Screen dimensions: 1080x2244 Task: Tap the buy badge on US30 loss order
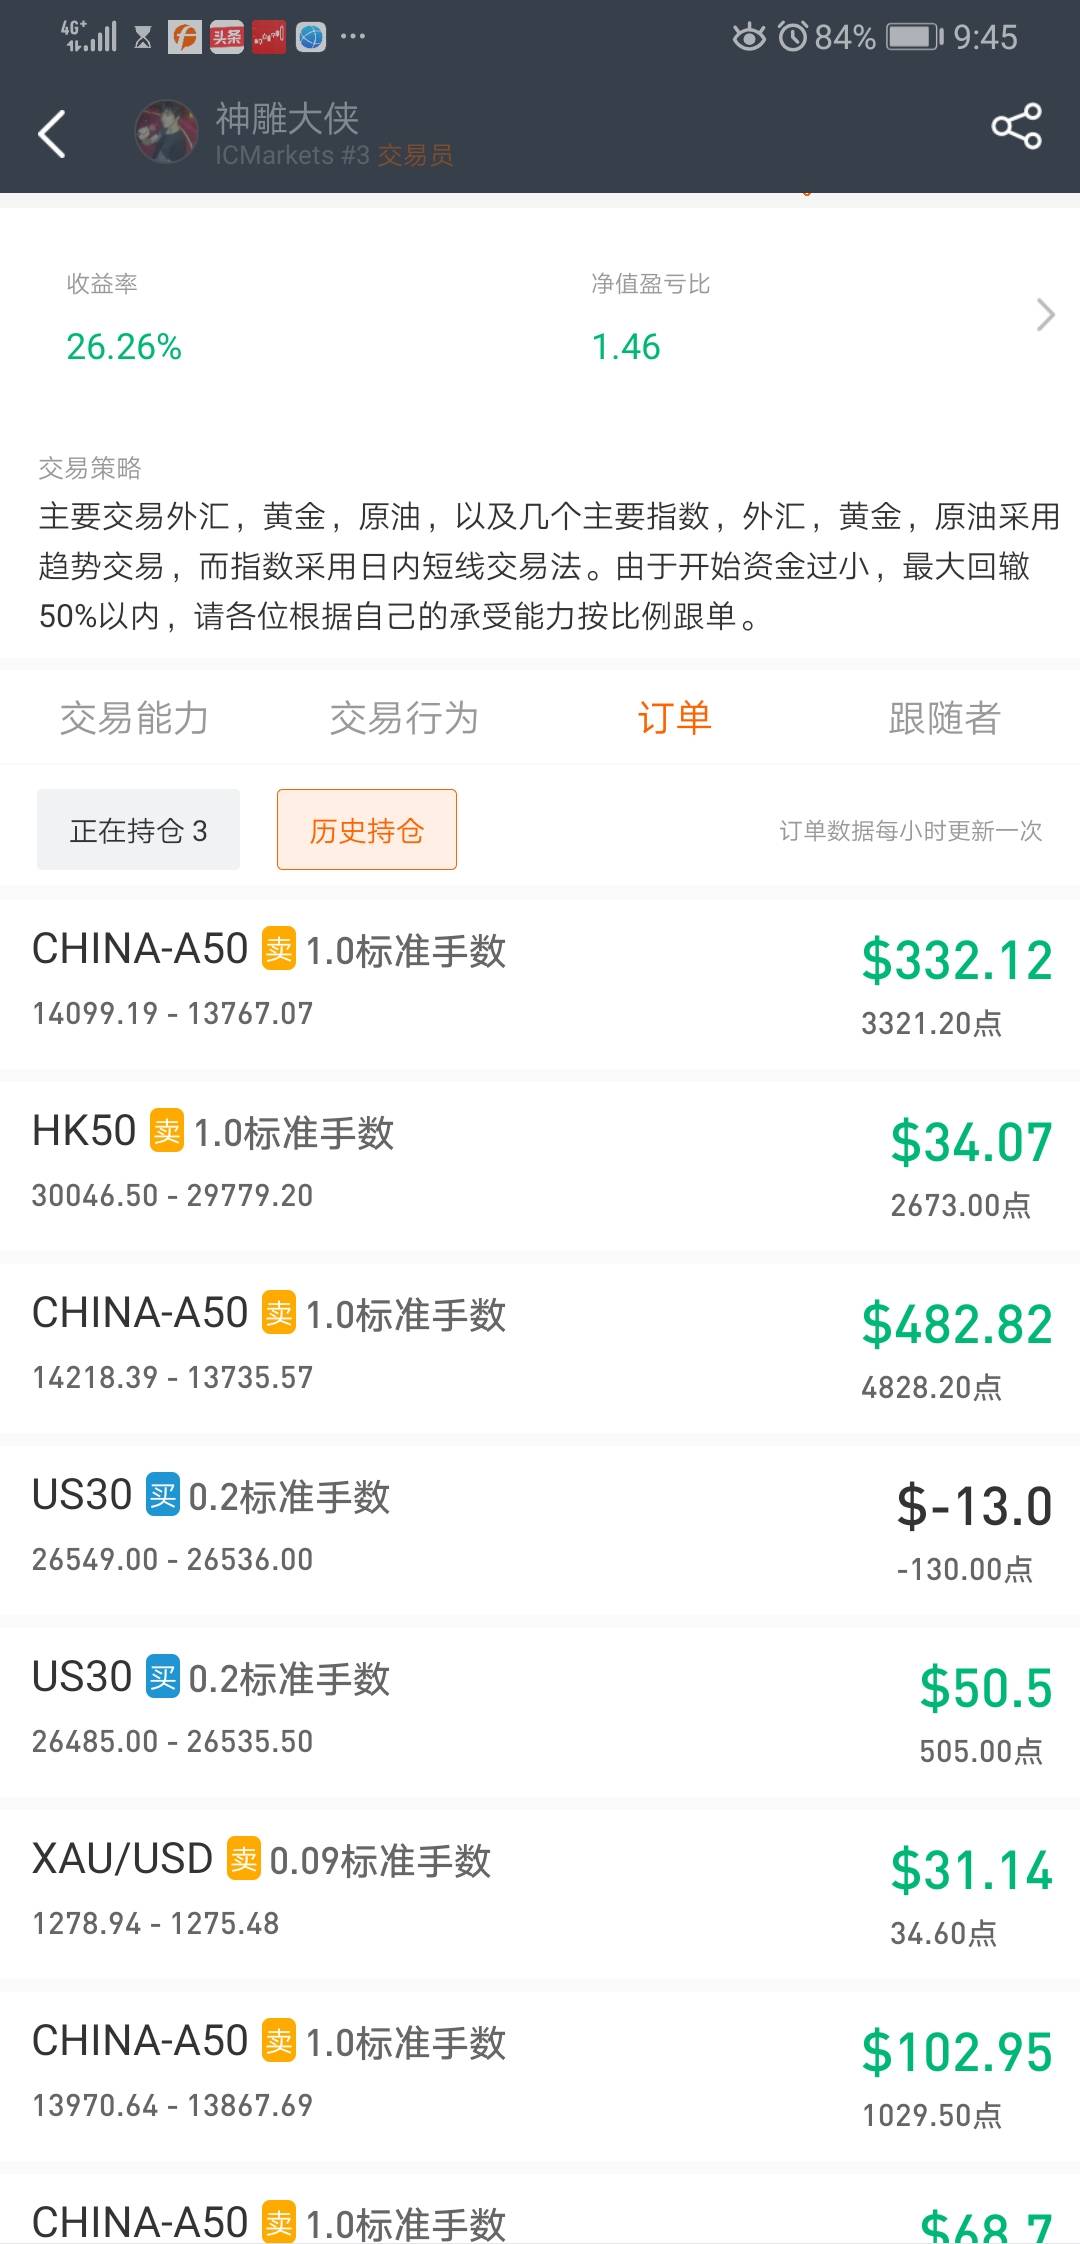coord(163,1495)
